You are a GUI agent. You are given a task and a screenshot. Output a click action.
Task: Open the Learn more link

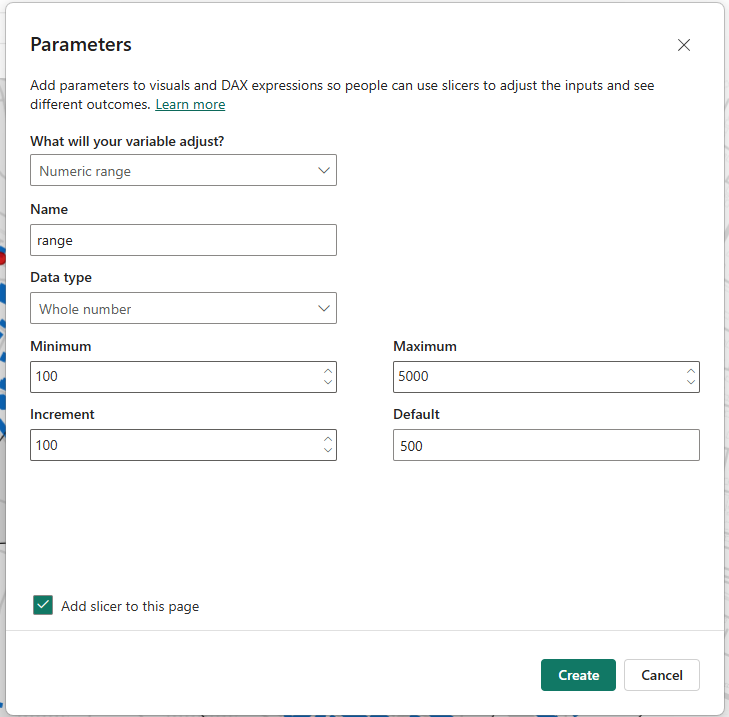(190, 105)
